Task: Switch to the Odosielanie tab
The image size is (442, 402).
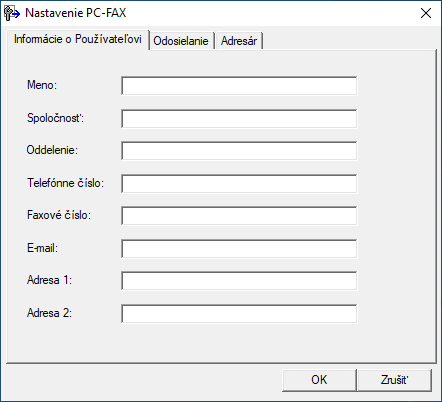Action: (181, 41)
